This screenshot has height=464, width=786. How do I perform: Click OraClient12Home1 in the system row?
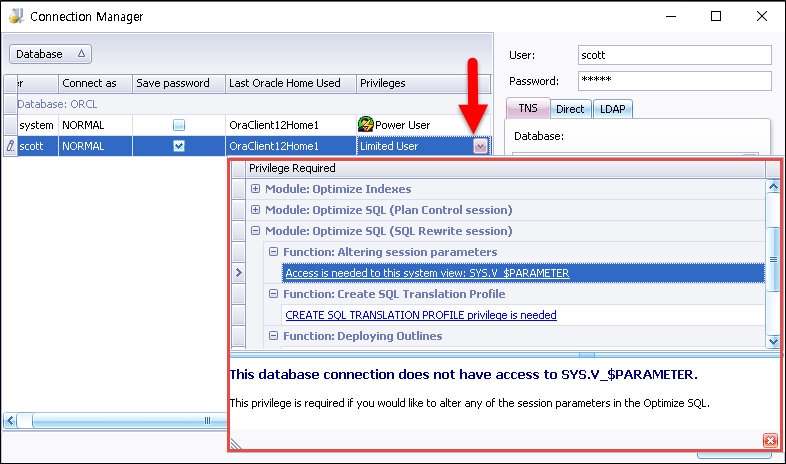(x=274, y=125)
